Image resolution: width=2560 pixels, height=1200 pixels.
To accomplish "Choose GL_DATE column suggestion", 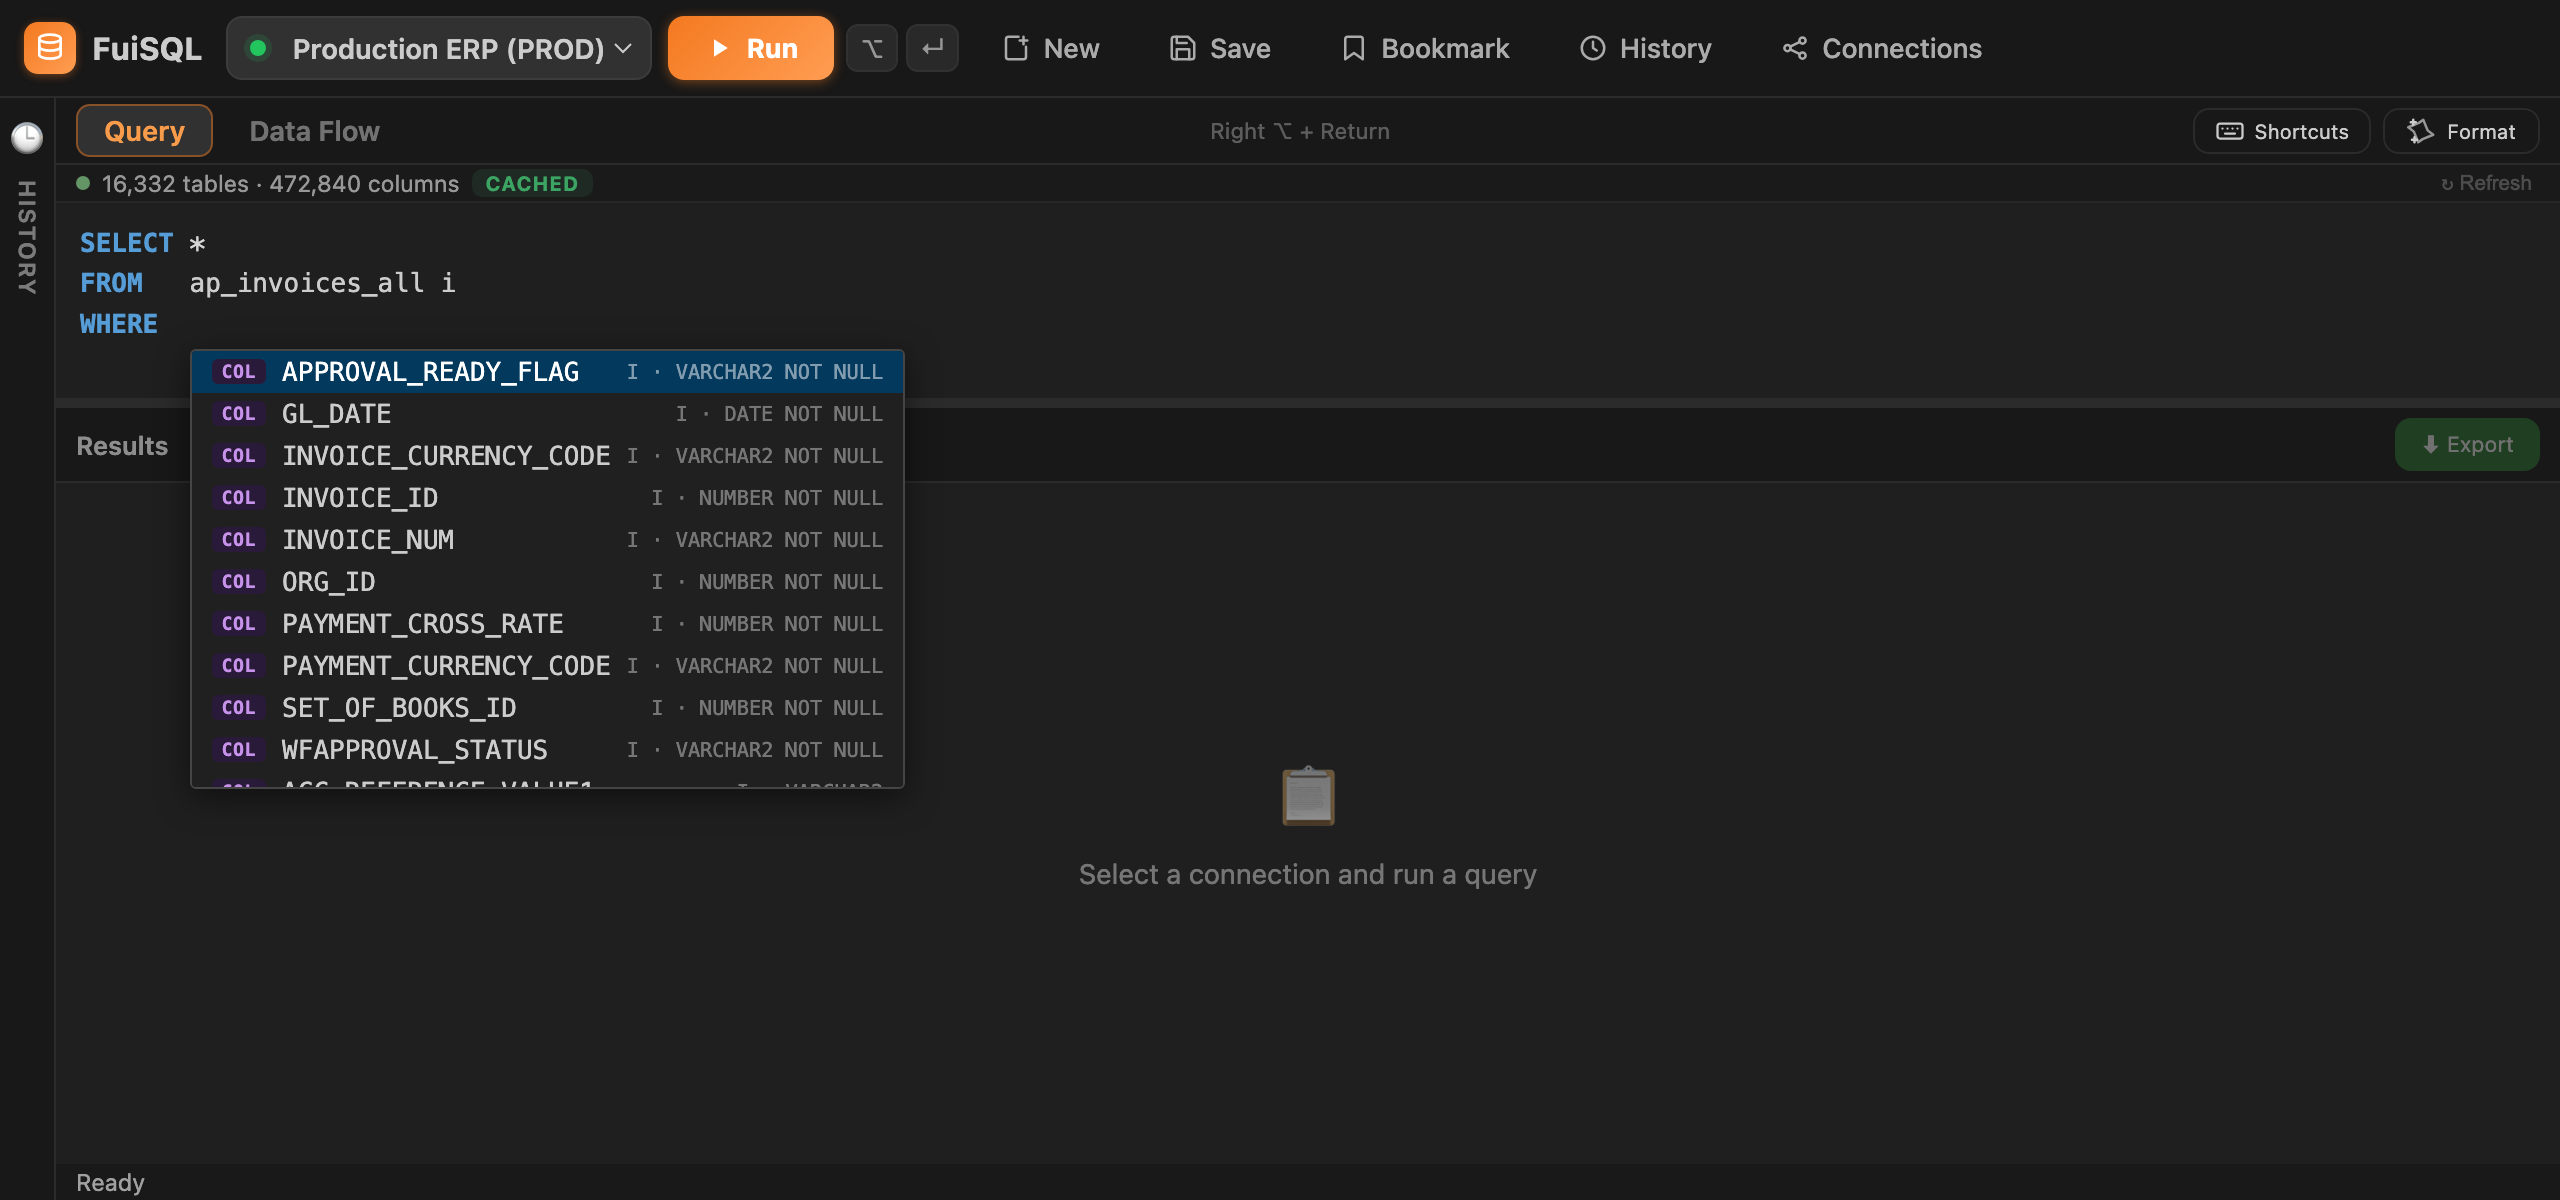I will click(547, 414).
